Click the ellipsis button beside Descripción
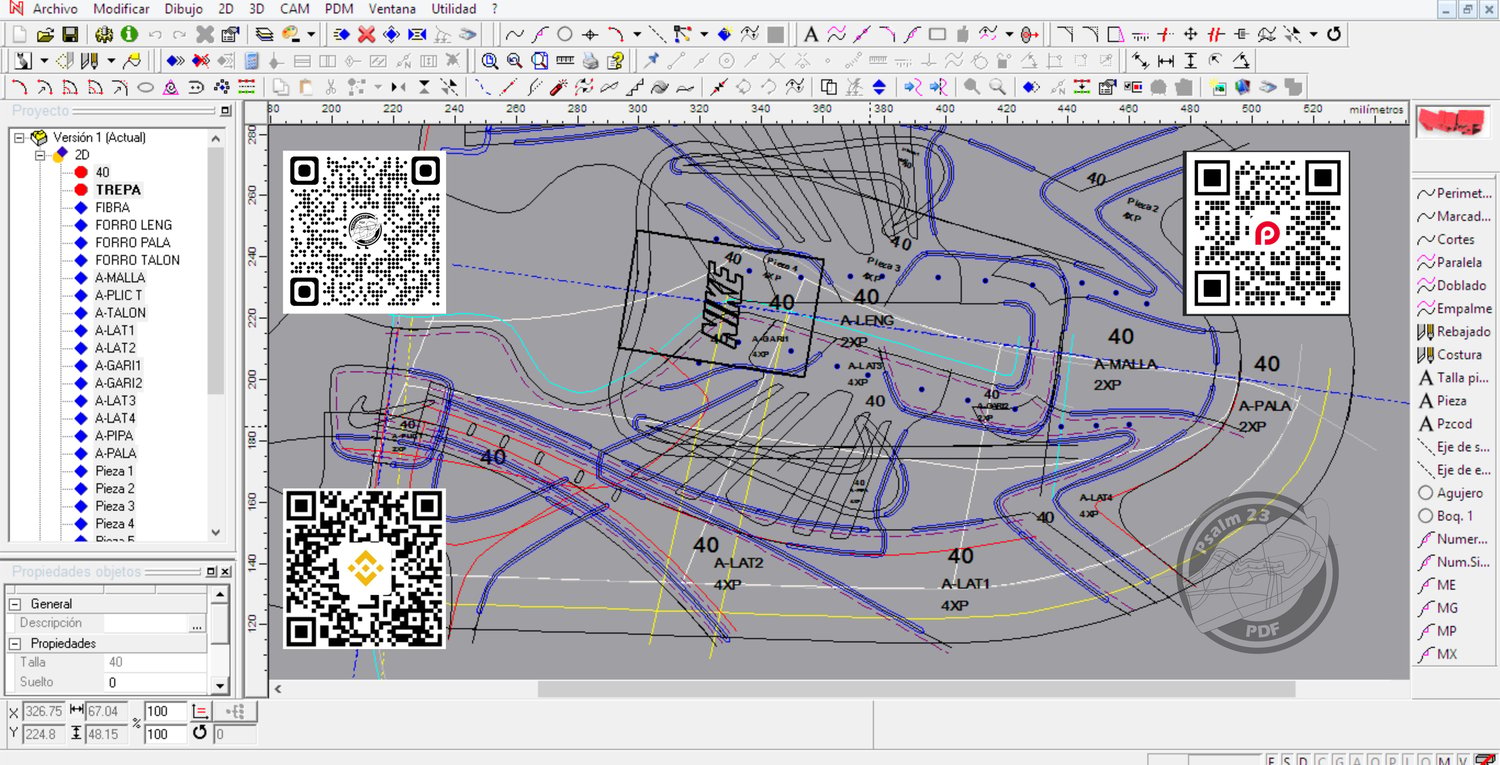 click(197, 624)
